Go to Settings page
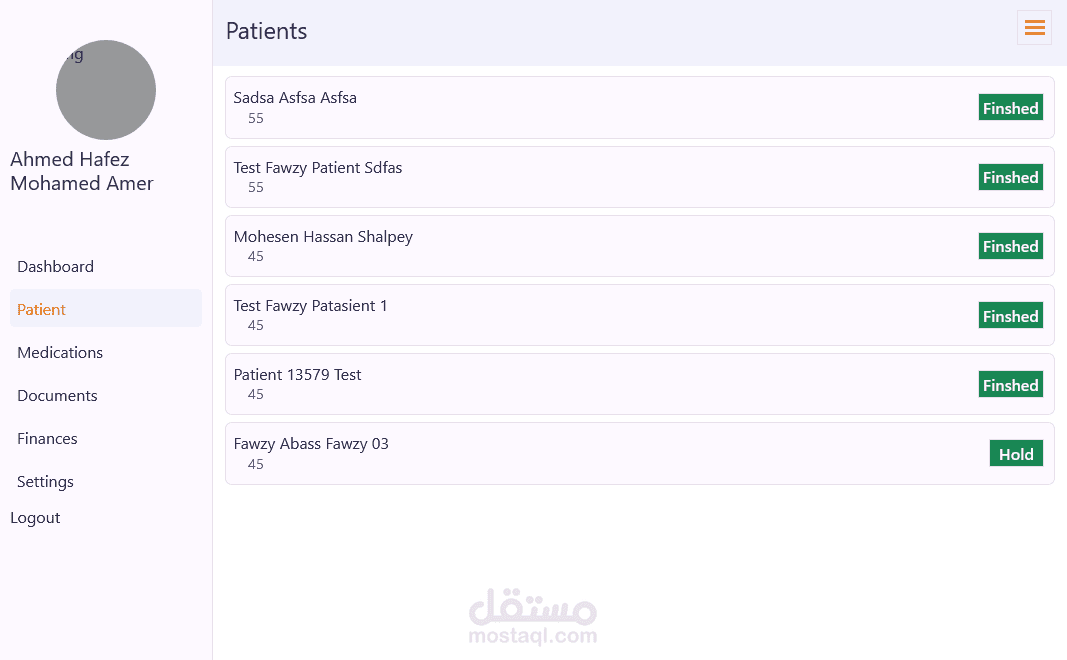Image resolution: width=1067 pixels, height=660 pixels. [46, 482]
